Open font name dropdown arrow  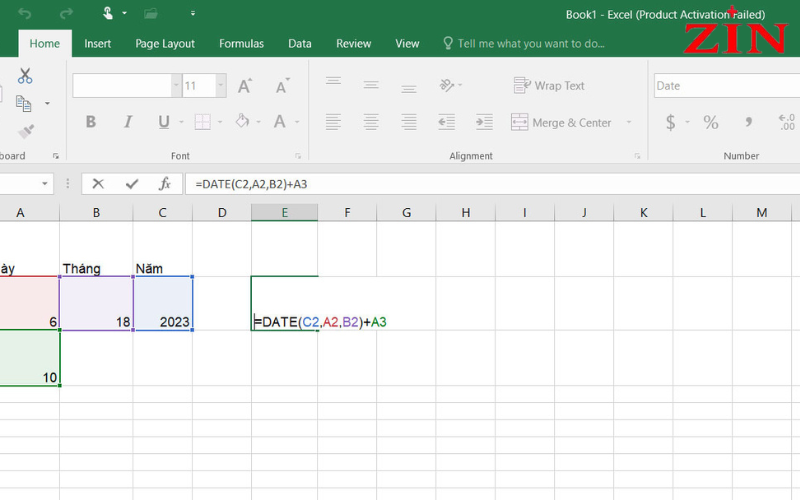tap(177, 86)
